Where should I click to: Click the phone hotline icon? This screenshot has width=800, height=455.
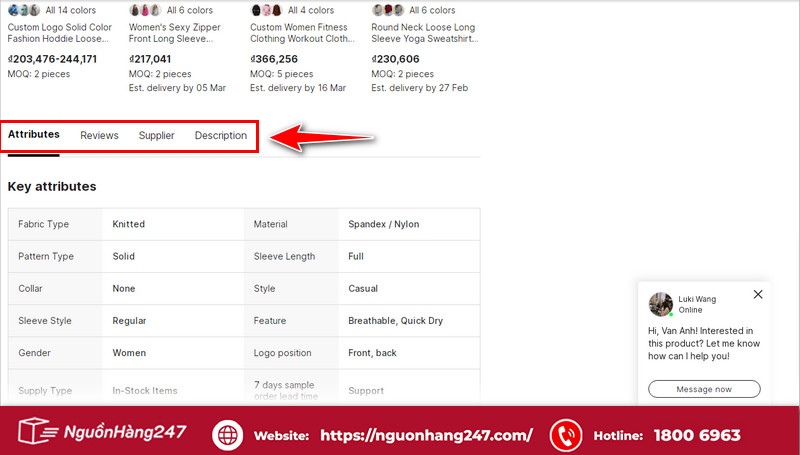566,435
